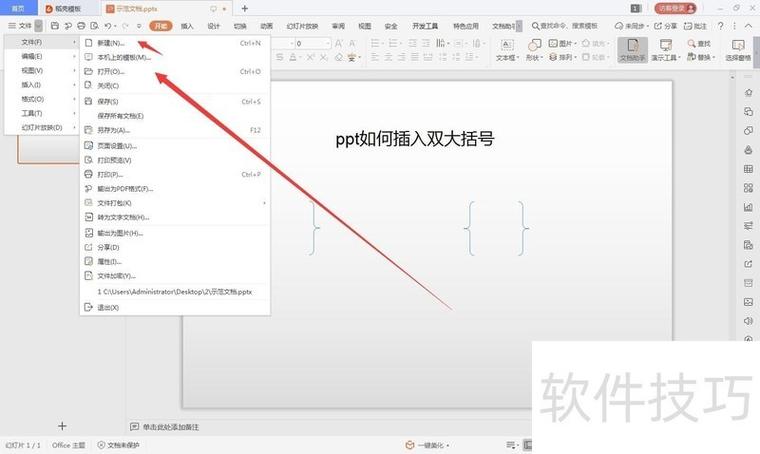Image resolution: width=760 pixels, height=454 pixels.
Task: Click the help question mark icon
Action: point(721,26)
